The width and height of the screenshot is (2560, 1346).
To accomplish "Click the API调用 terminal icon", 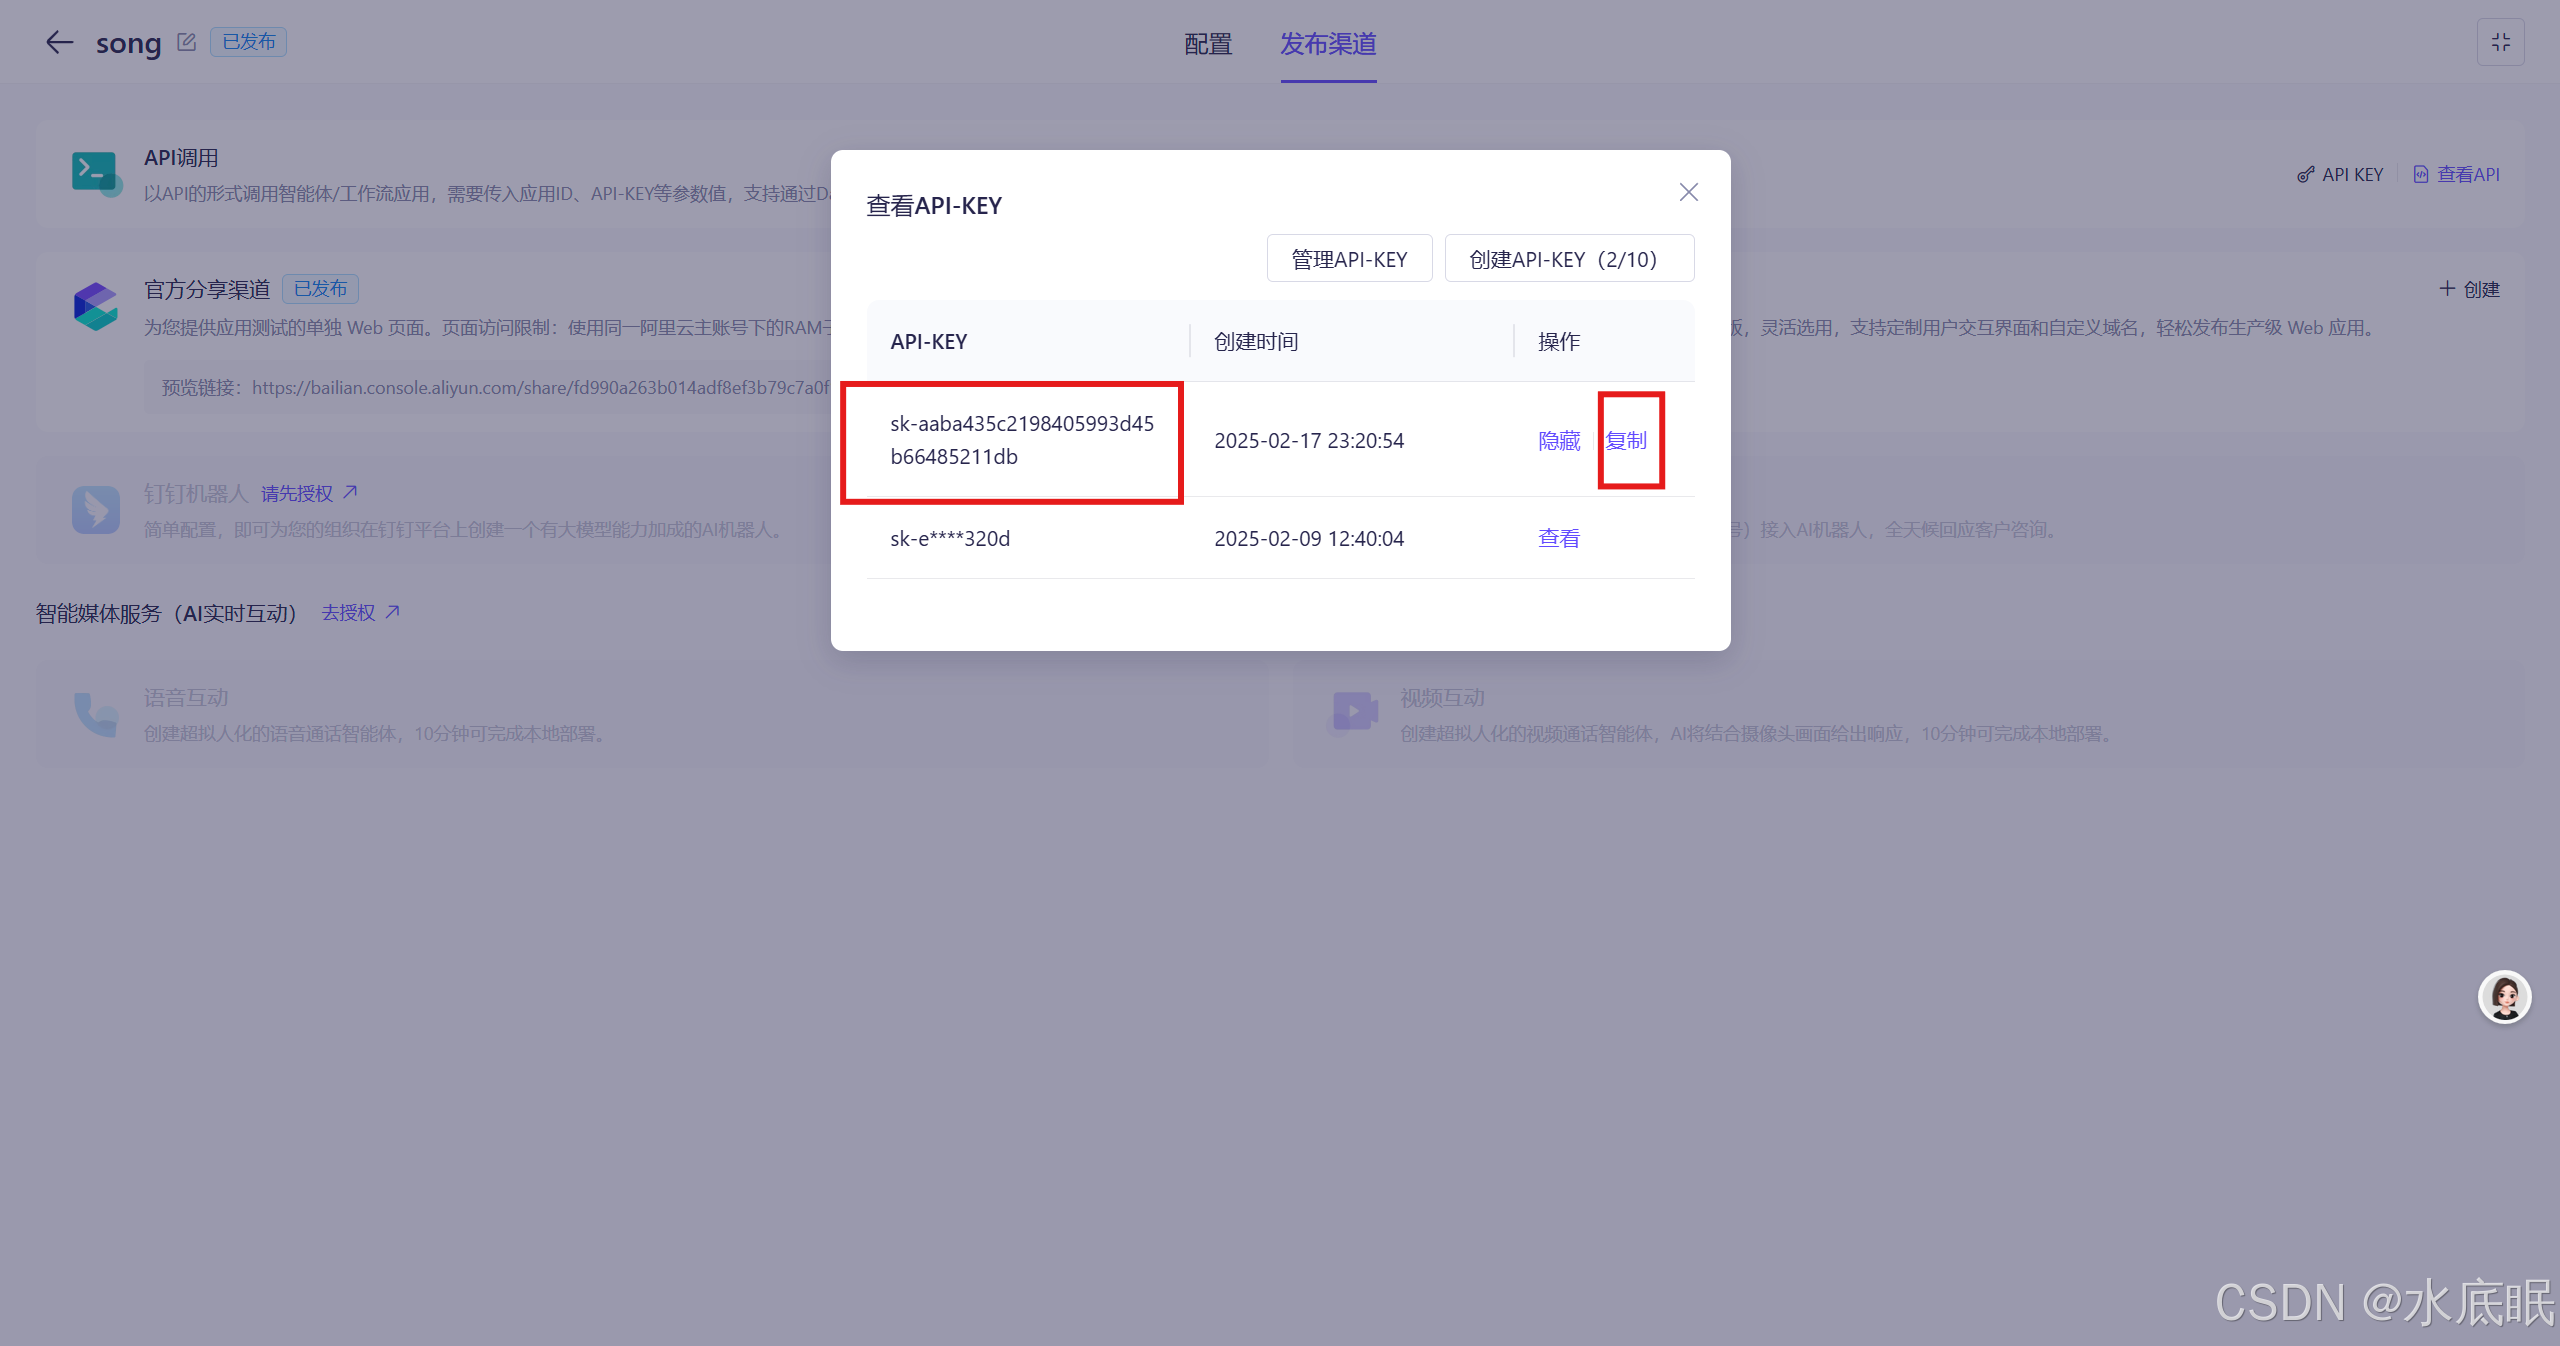I will click(x=95, y=173).
